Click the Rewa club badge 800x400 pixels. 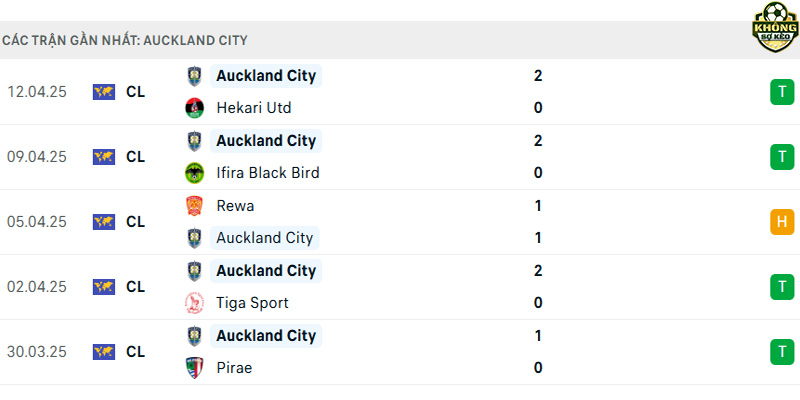tap(194, 206)
